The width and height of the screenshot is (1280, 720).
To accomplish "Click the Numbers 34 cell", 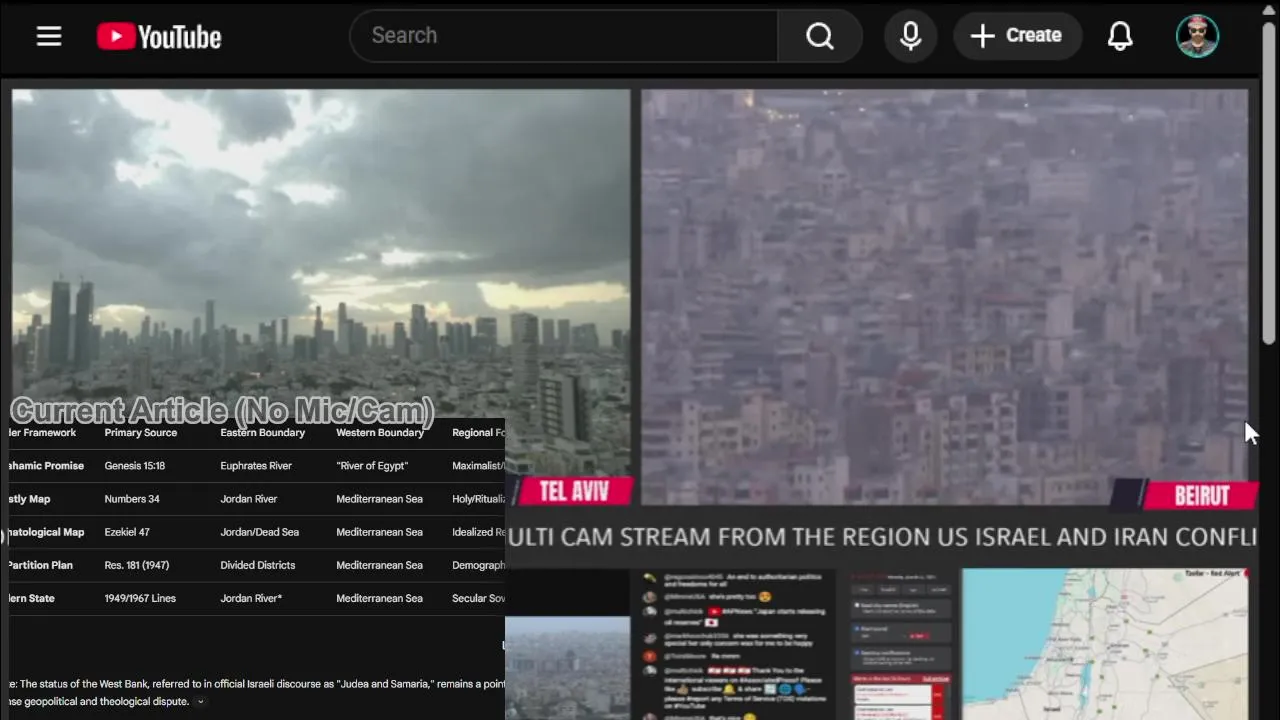I will point(132,499).
